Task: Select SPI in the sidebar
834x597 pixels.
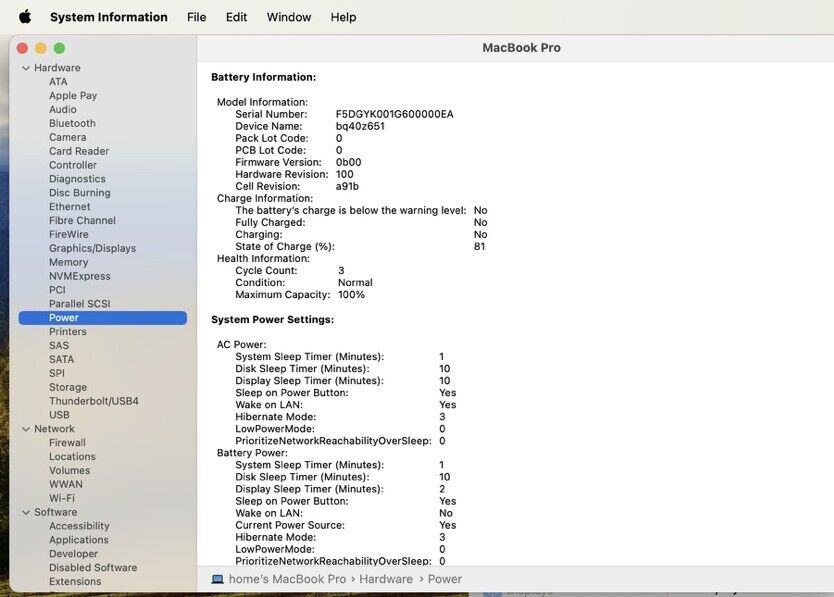Action: (56, 373)
